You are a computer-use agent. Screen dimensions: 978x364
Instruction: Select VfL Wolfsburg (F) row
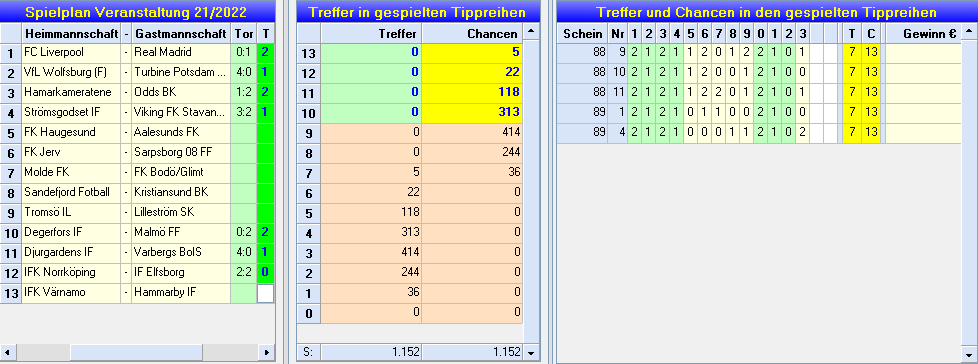(71, 73)
